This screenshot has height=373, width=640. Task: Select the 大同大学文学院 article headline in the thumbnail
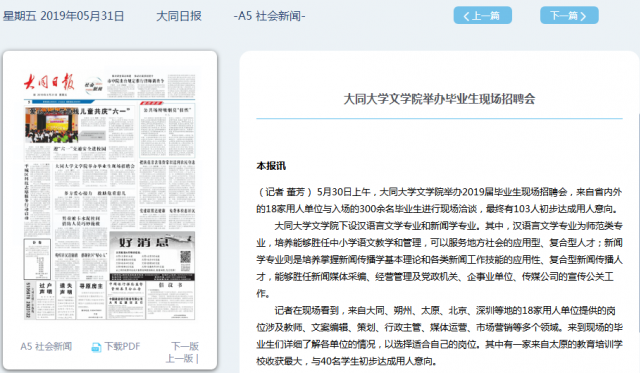pyautogui.click(x=95, y=166)
